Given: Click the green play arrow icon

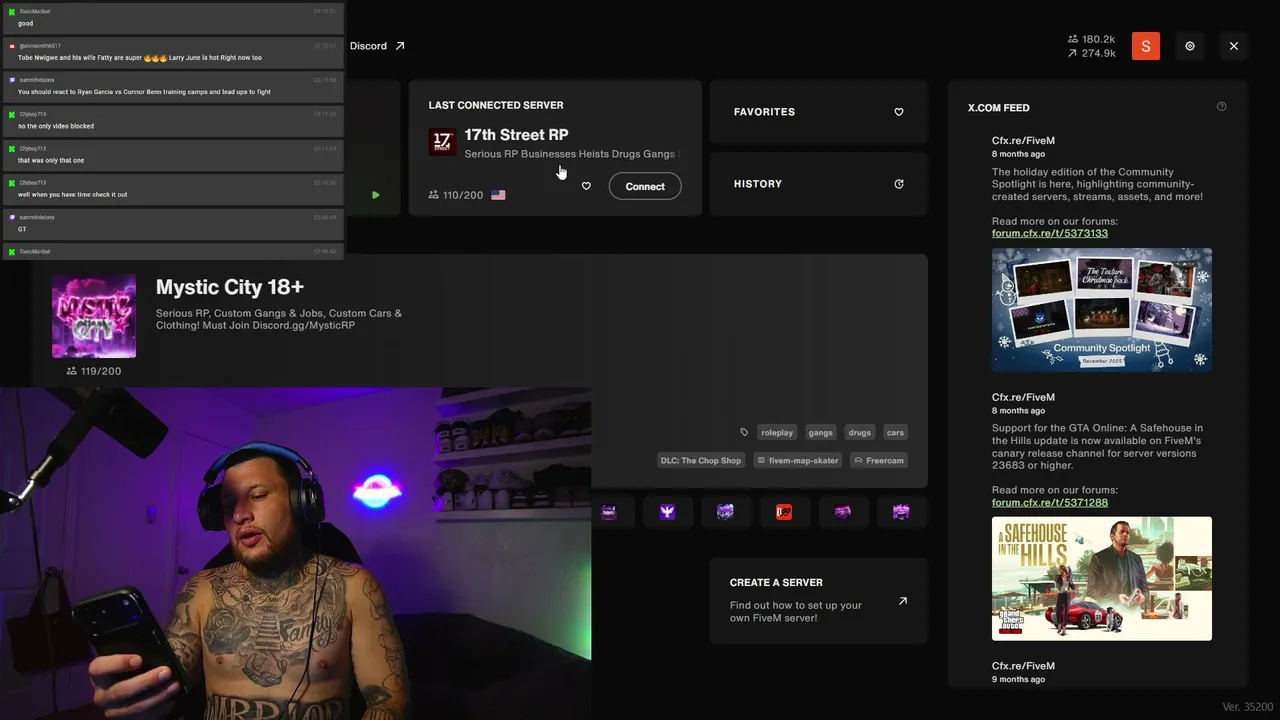Looking at the screenshot, I should pos(376,195).
